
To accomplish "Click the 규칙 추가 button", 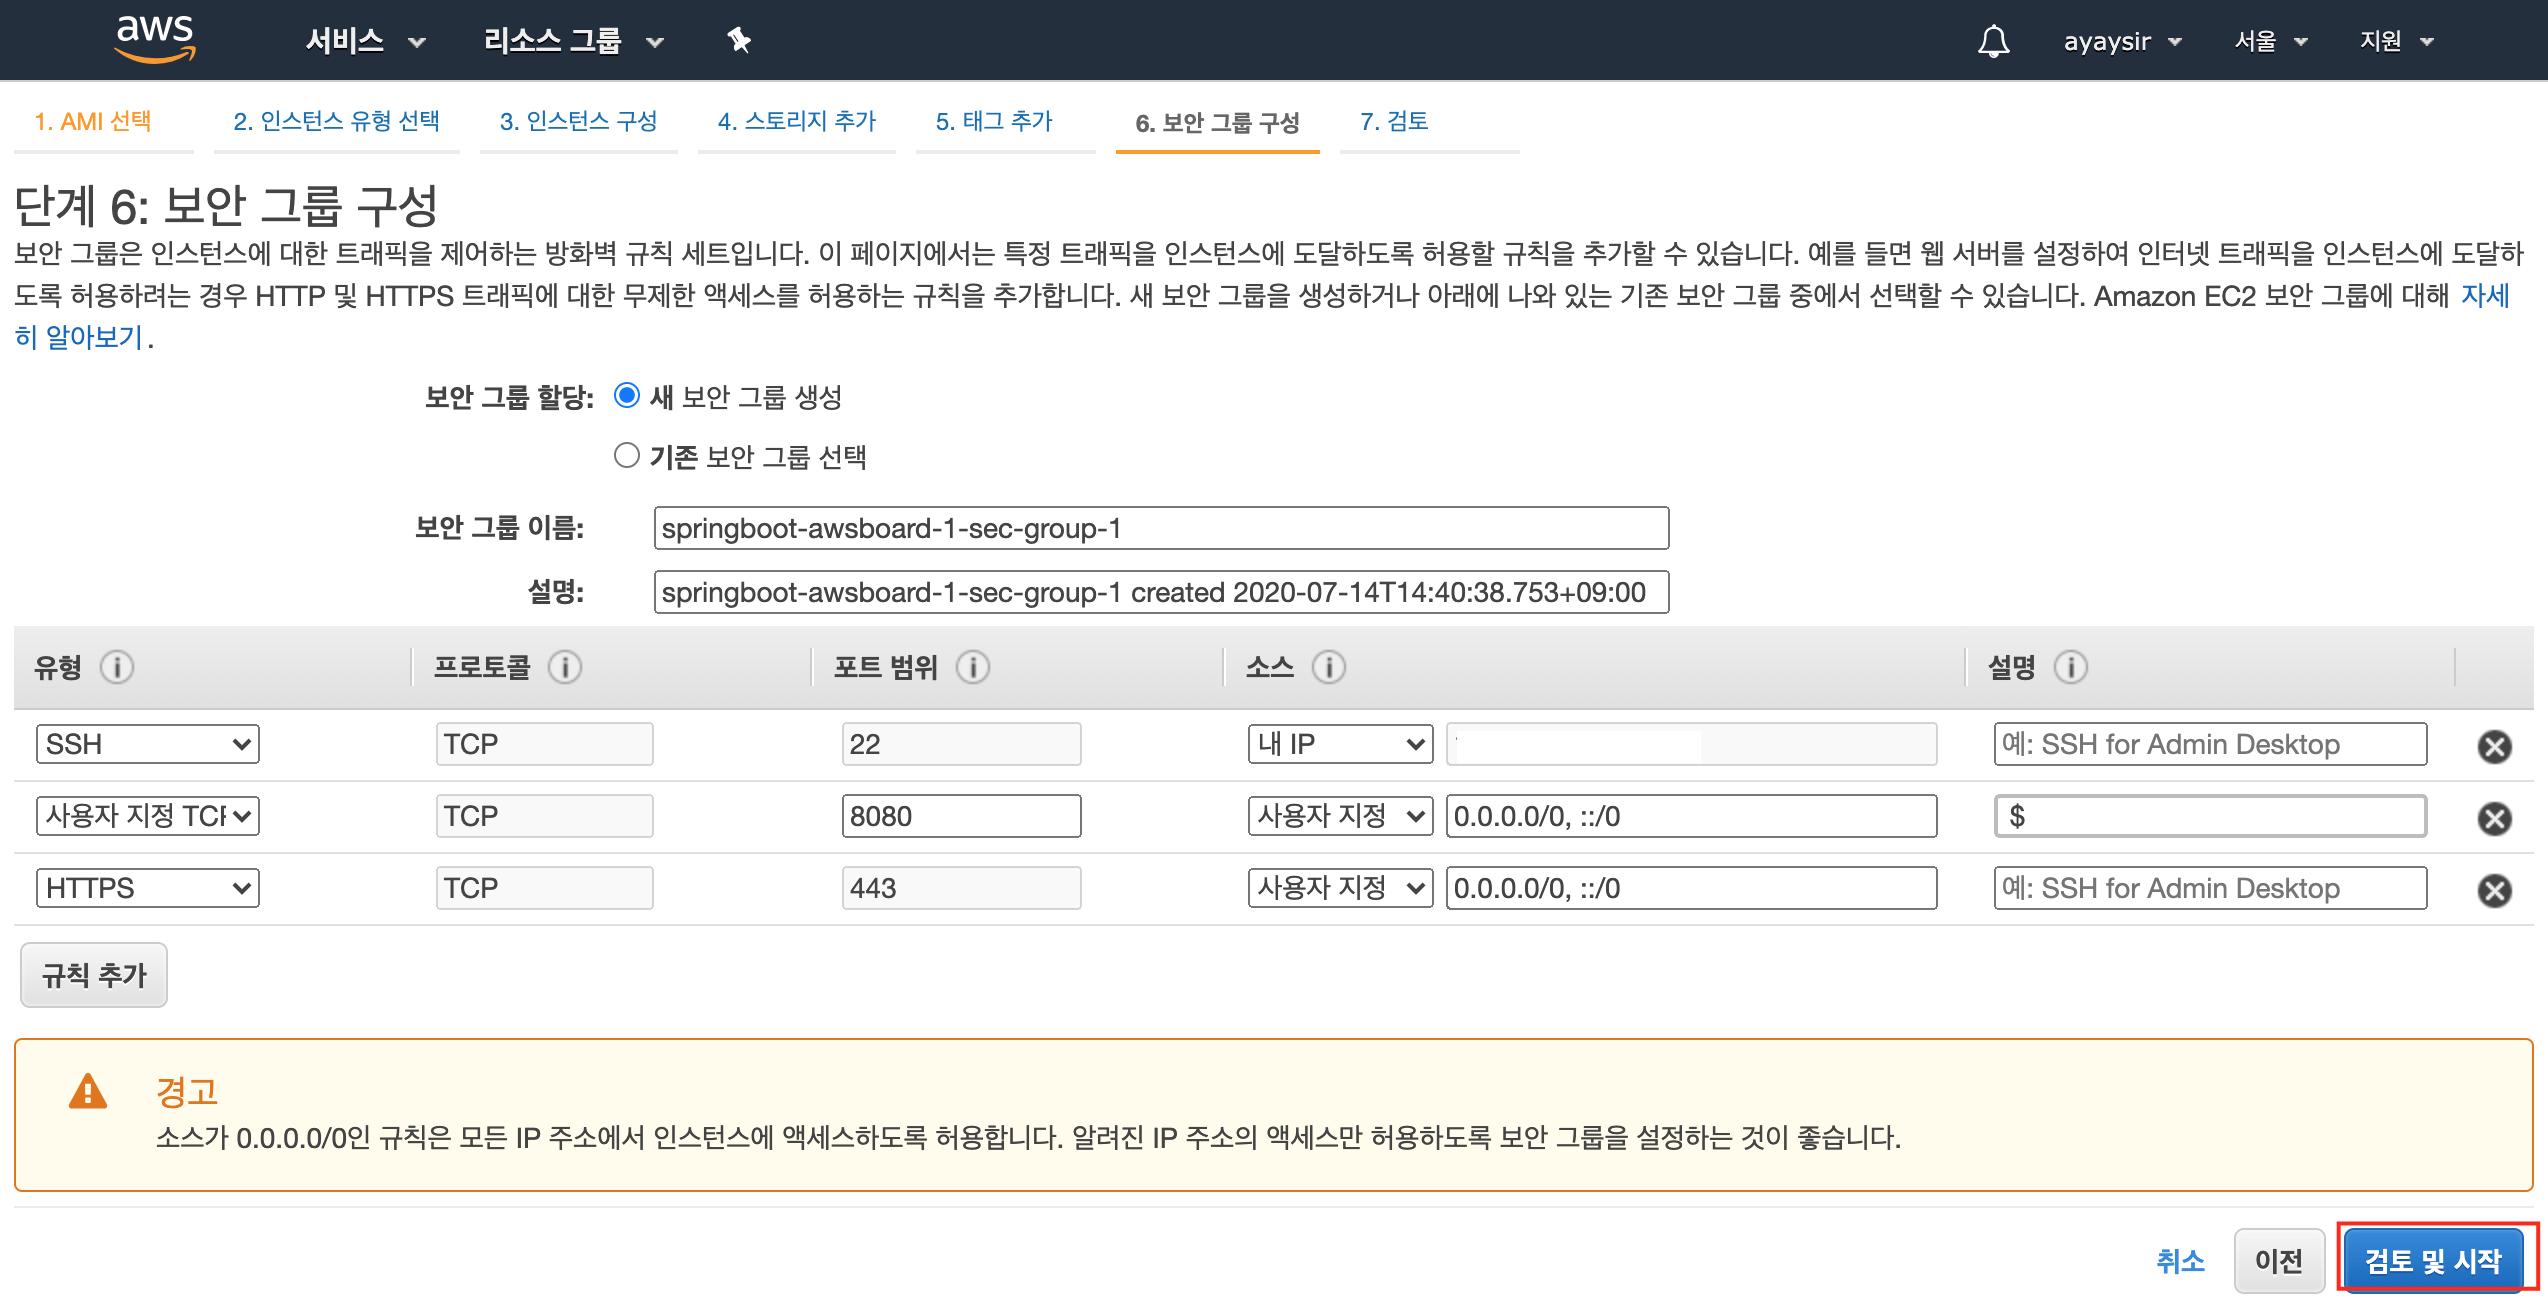I will [94, 975].
